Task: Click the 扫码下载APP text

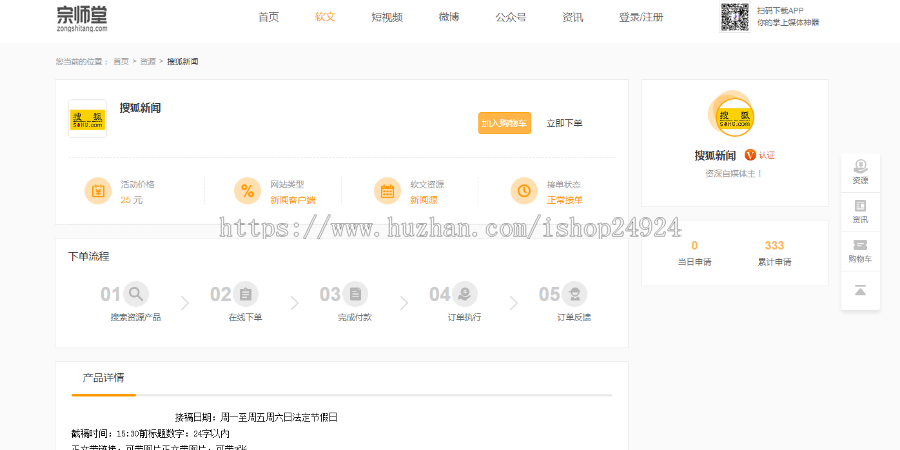Action: [780, 10]
